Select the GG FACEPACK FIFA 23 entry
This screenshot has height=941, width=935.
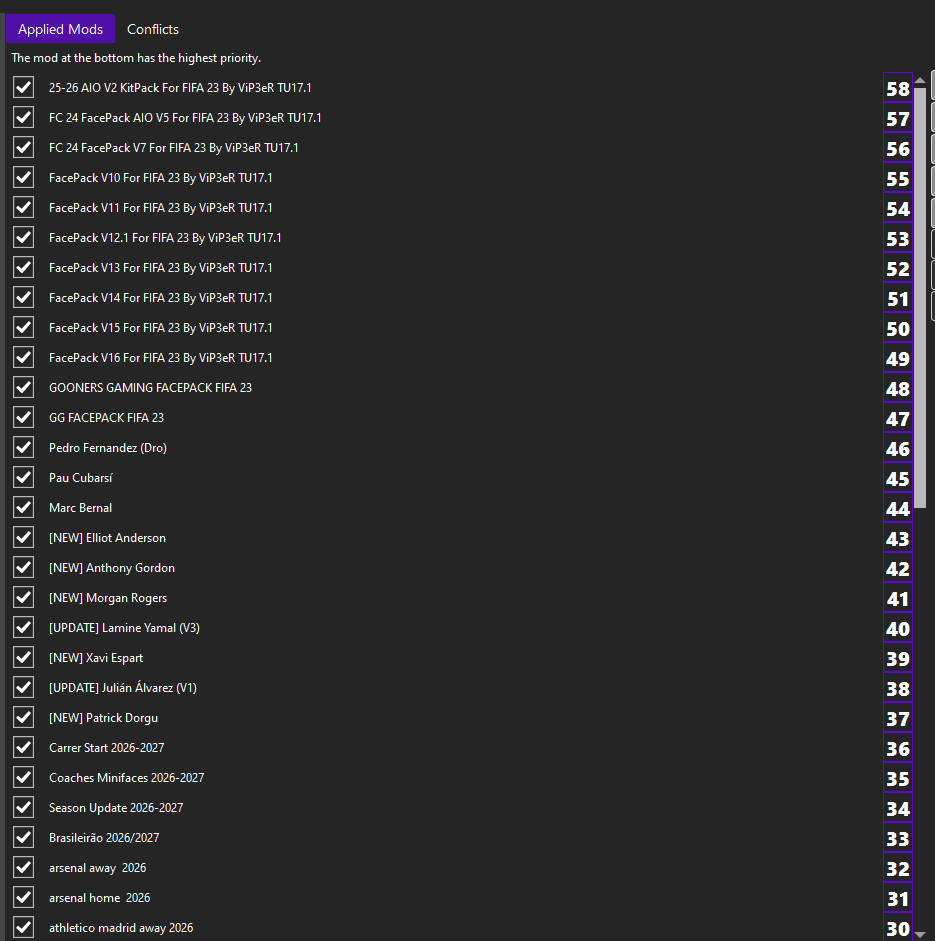tap(106, 418)
